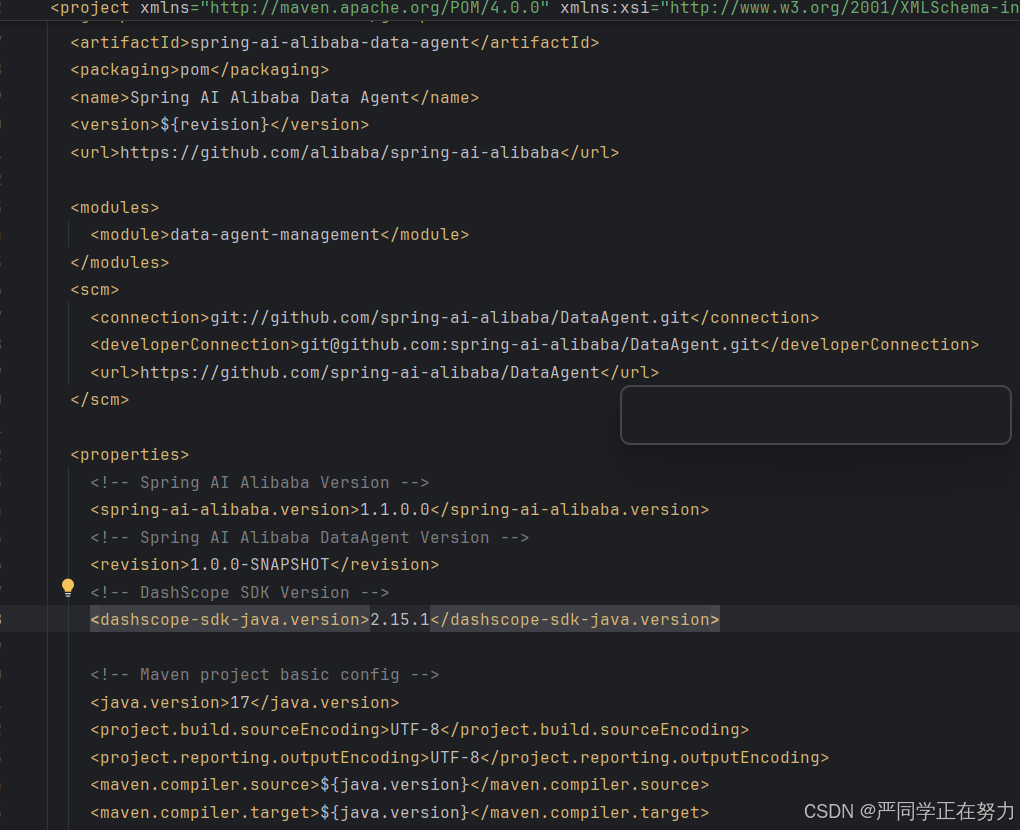Select the name Spring AI Alibaba Data Agent line
1020x830 pixels.
[275, 98]
